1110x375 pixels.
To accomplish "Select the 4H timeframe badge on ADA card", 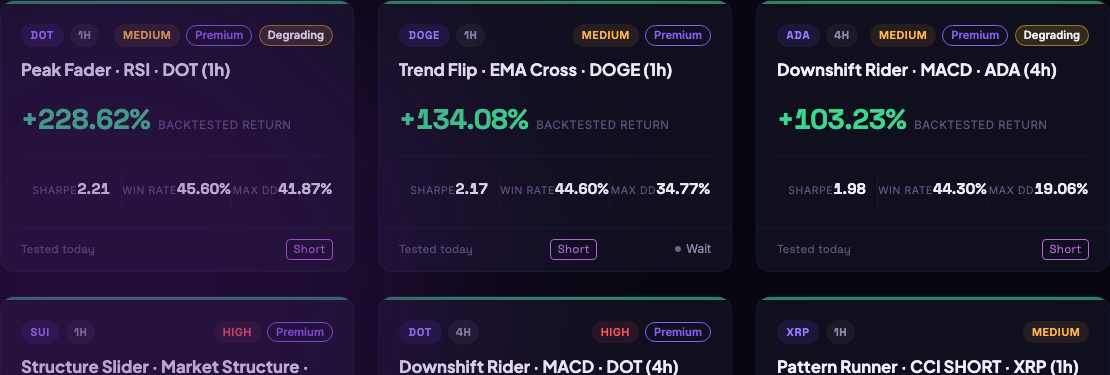I will 842,35.
